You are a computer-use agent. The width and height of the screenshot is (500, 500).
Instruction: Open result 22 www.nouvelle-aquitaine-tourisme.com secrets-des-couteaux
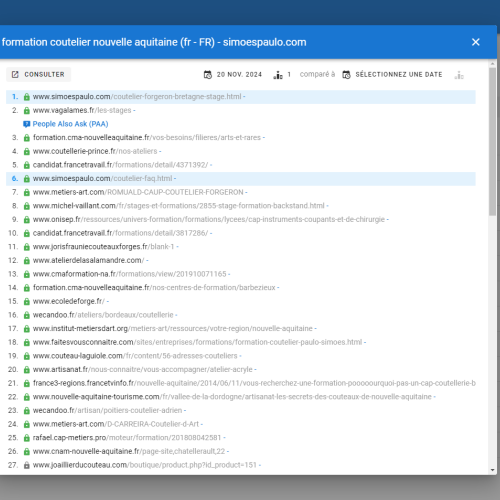tap(232, 397)
